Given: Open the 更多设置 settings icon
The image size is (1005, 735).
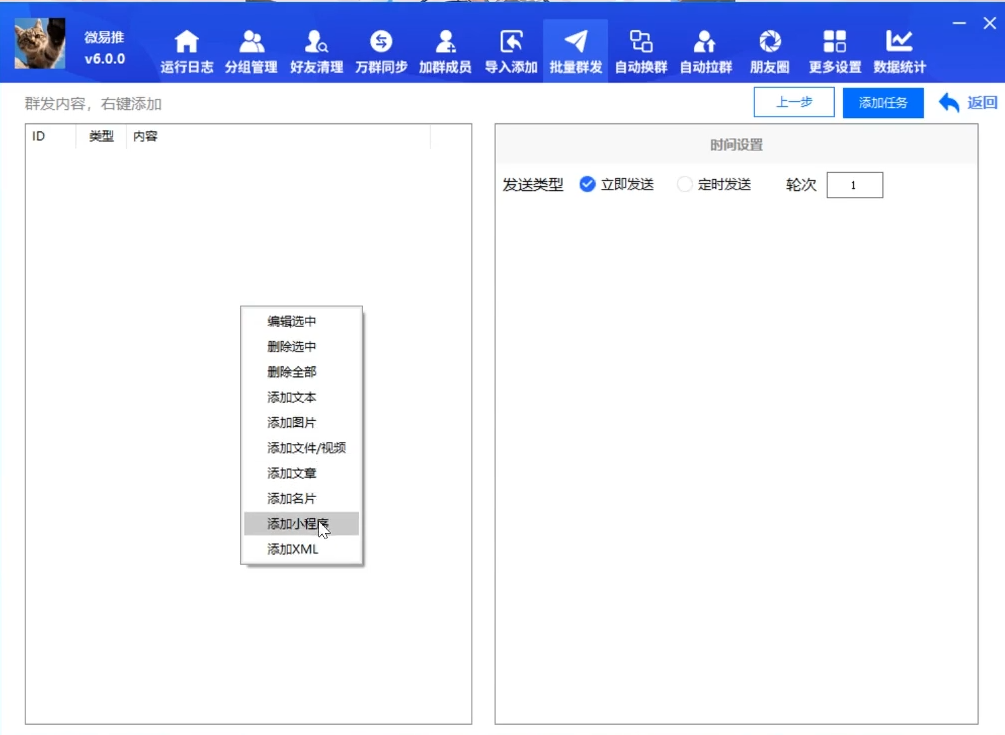Looking at the screenshot, I should (x=834, y=48).
